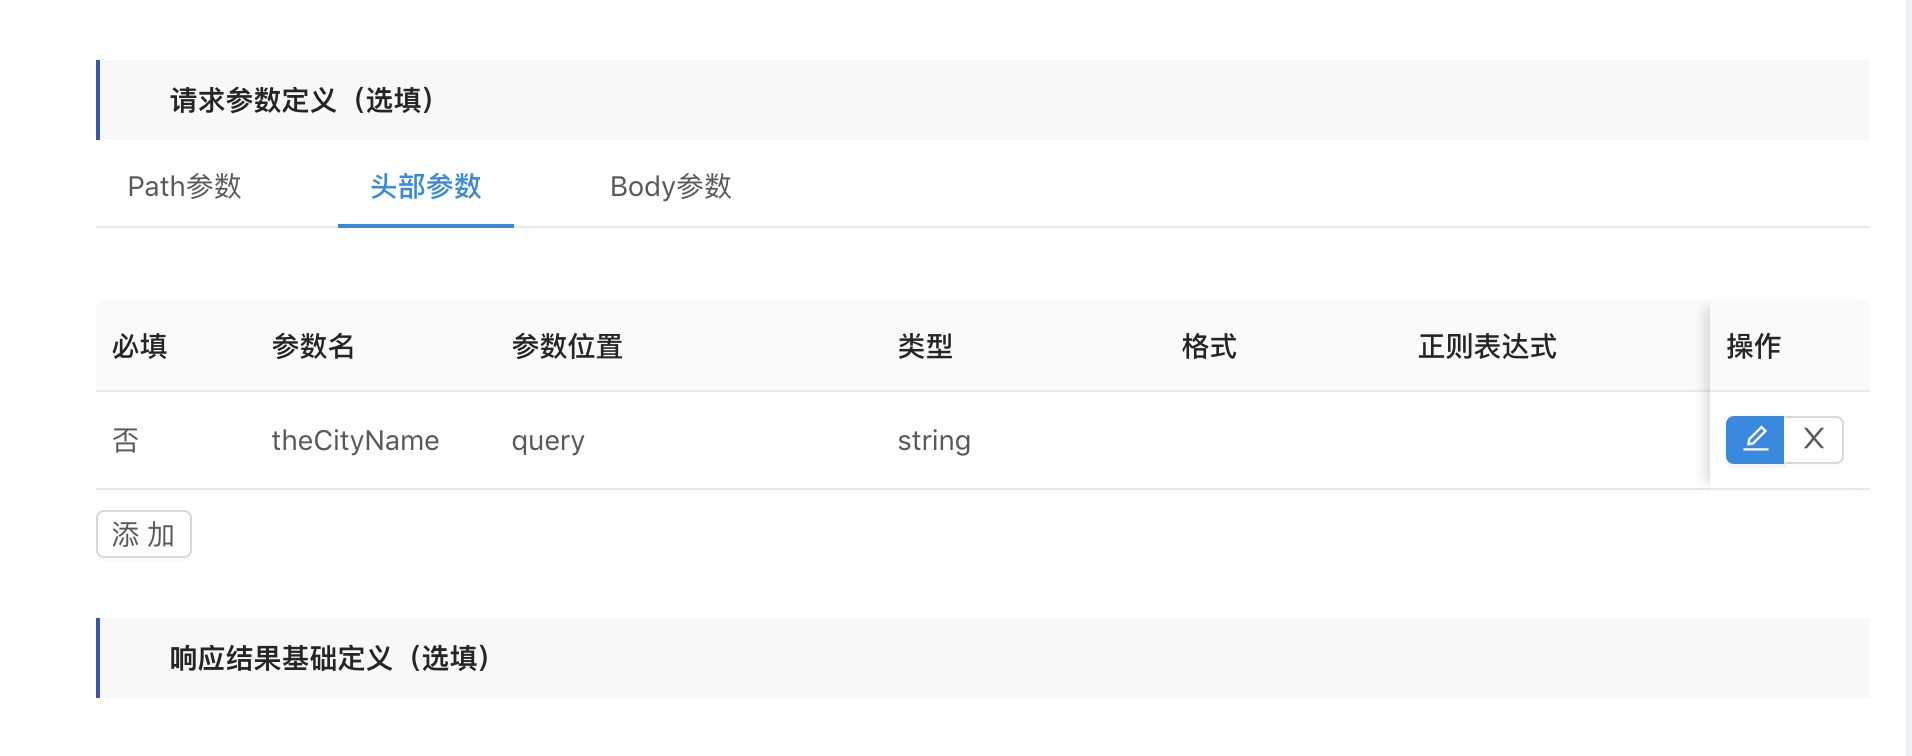Click the 格式 column header
1912x756 pixels.
pos(1209,347)
